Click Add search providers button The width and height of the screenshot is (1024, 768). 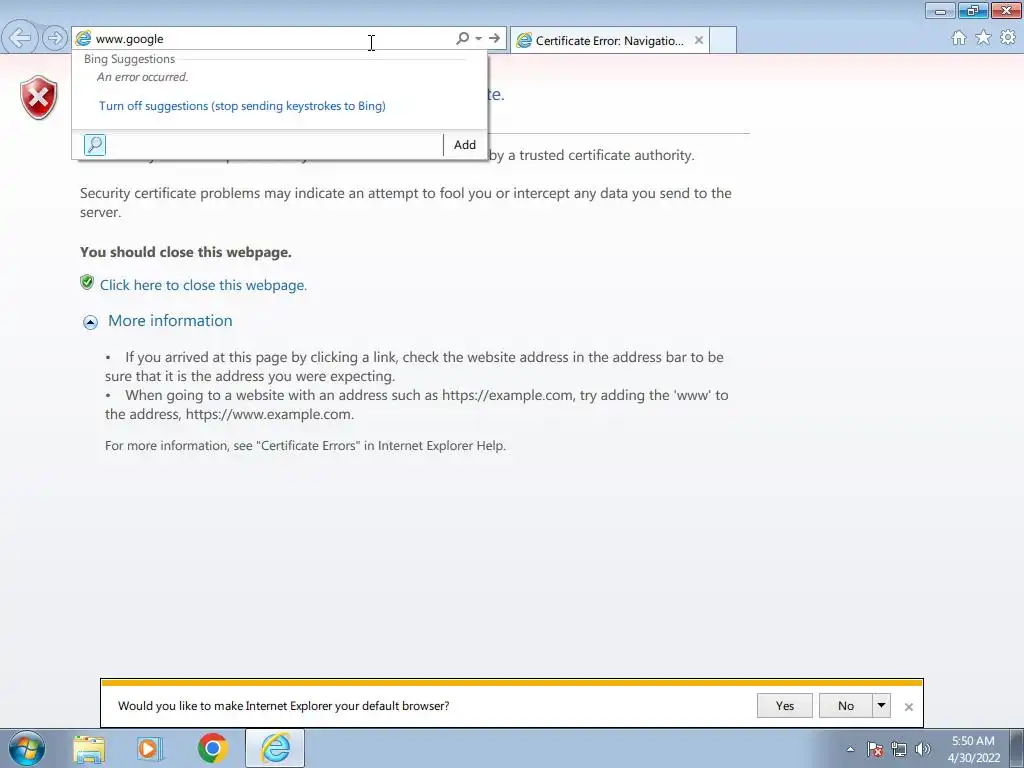coord(465,145)
